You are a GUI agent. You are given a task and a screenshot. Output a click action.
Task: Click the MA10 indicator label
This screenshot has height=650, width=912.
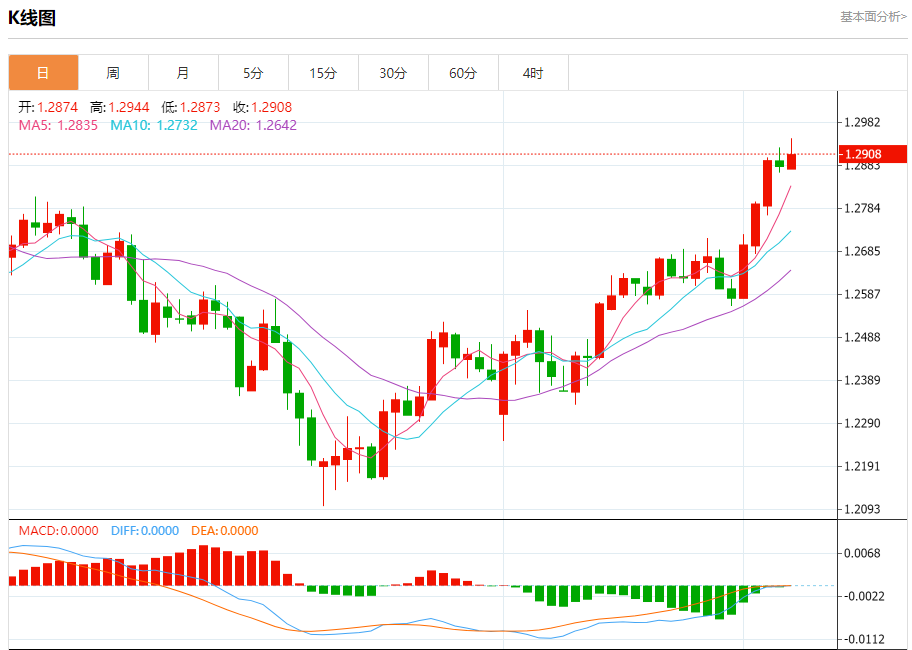(x=154, y=125)
